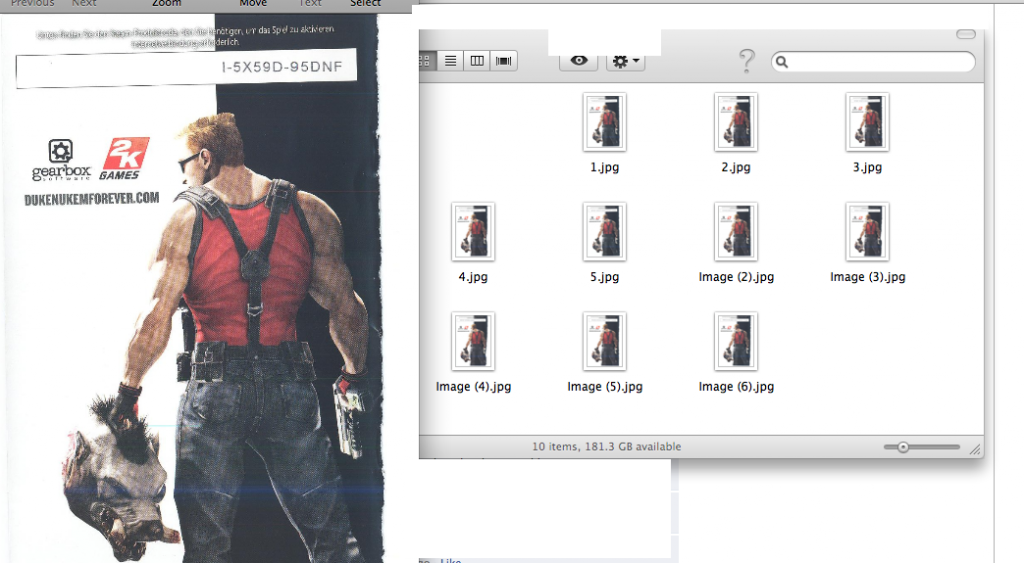Click the Image (3).jpg name label
Image resolution: width=1024 pixels, height=563 pixels.
pos(867,277)
